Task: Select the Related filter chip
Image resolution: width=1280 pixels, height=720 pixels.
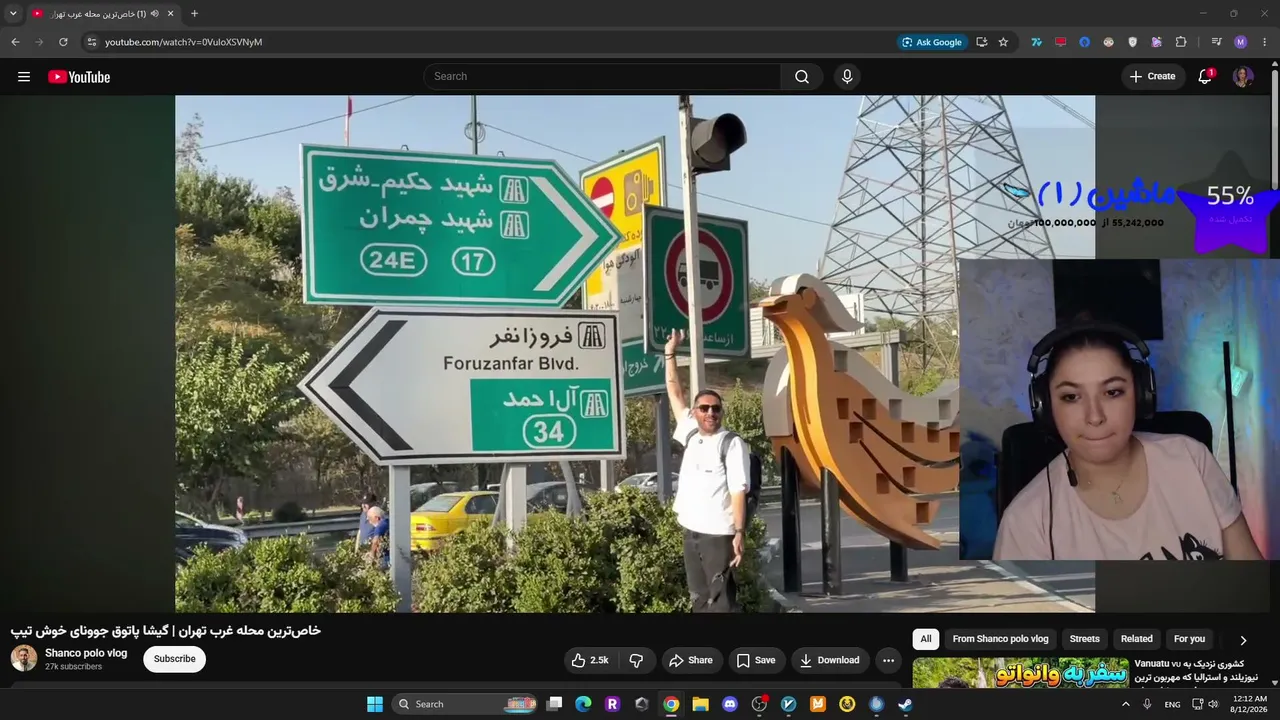Action: 1136,639
